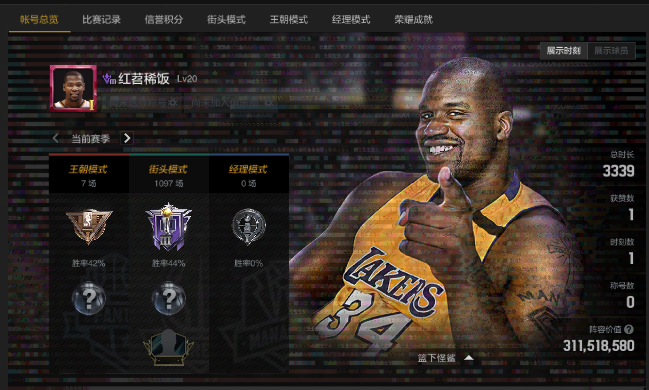Click the question-mark orb under 胜率42%
This screenshot has height=390, width=649.
(x=89, y=298)
